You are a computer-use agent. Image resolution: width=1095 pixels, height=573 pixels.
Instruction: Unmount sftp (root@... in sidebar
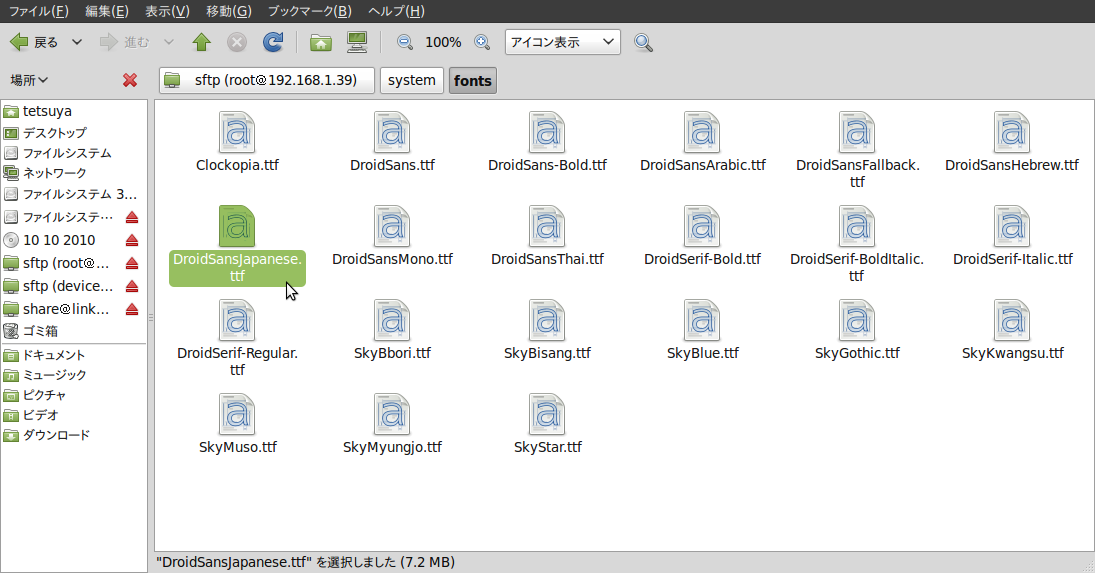[132, 264]
